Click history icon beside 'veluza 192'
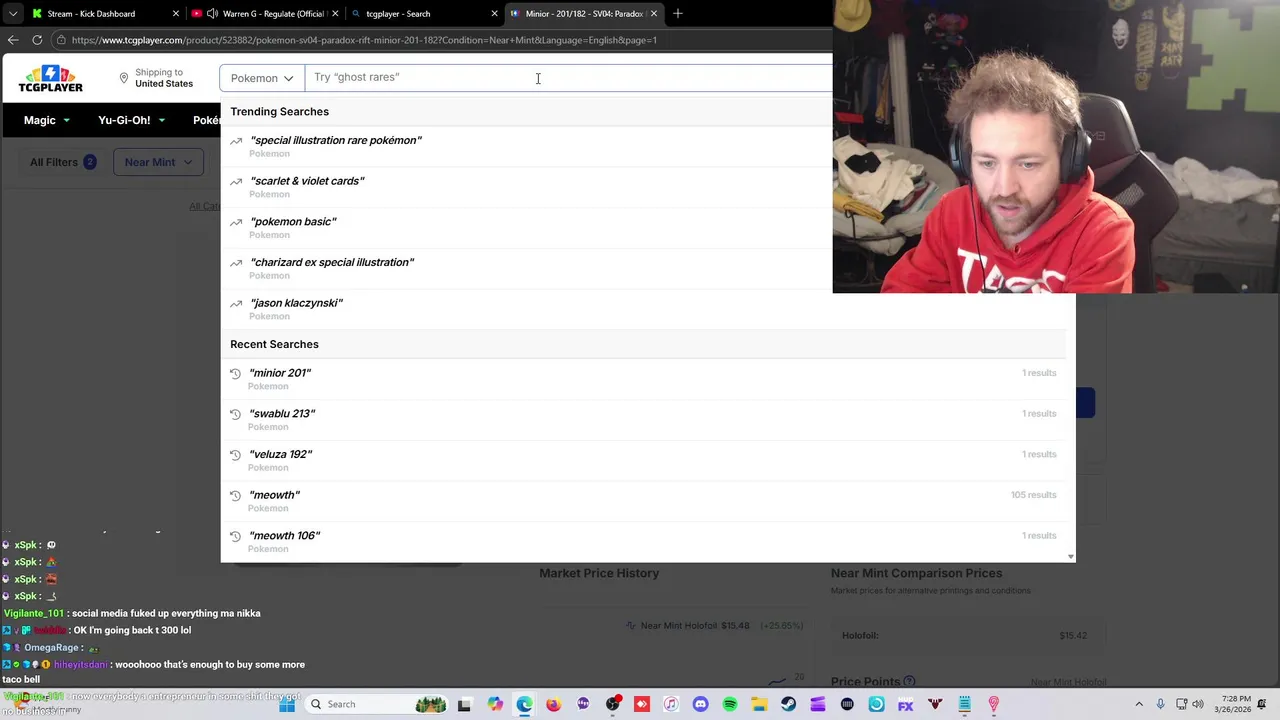Screen dimensions: 1280x720 tap(236, 455)
